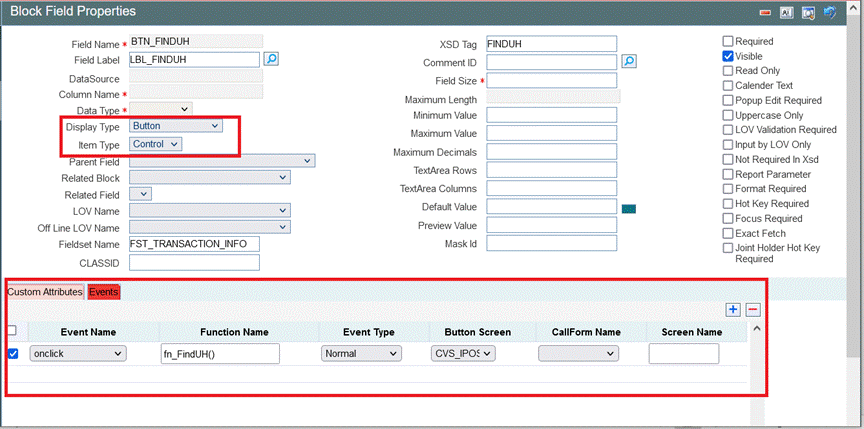Open the Display Type Button dropdown
This screenshot has width=864, height=429.
pyautogui.click(x=176, y=126)
